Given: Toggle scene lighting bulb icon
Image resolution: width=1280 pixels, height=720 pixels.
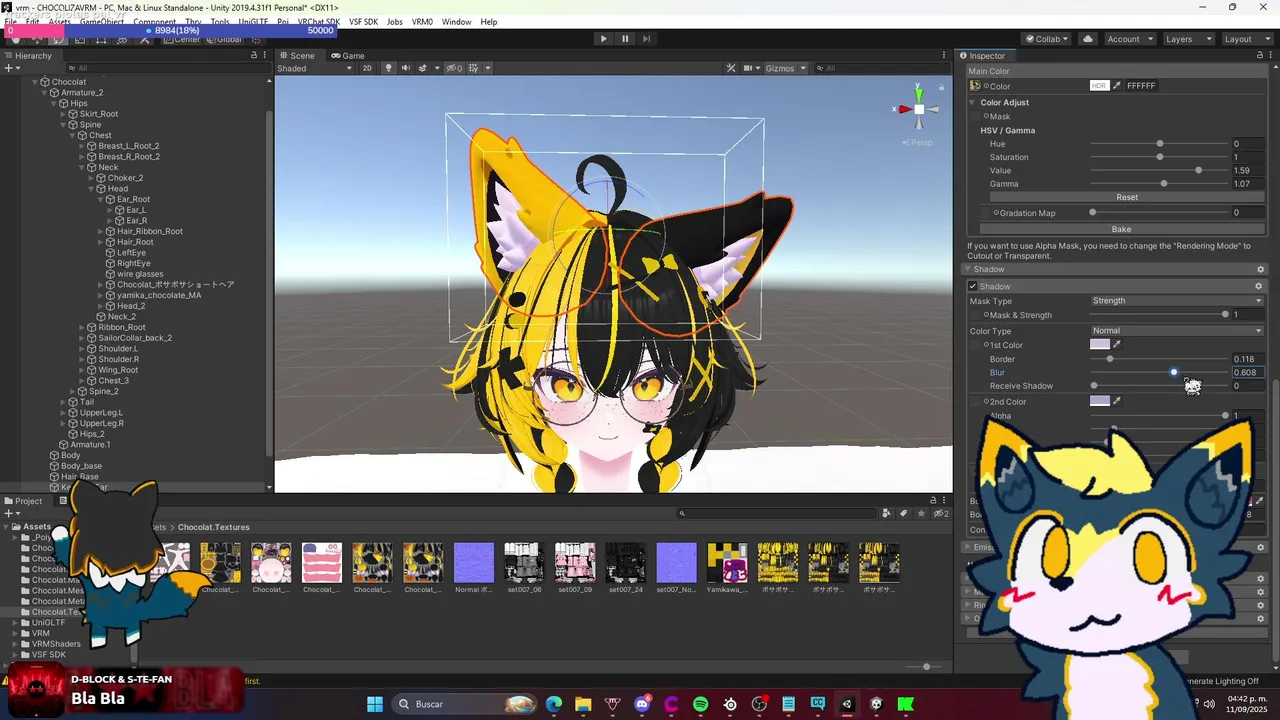Looking at the screenshot, I should point(389,68).
